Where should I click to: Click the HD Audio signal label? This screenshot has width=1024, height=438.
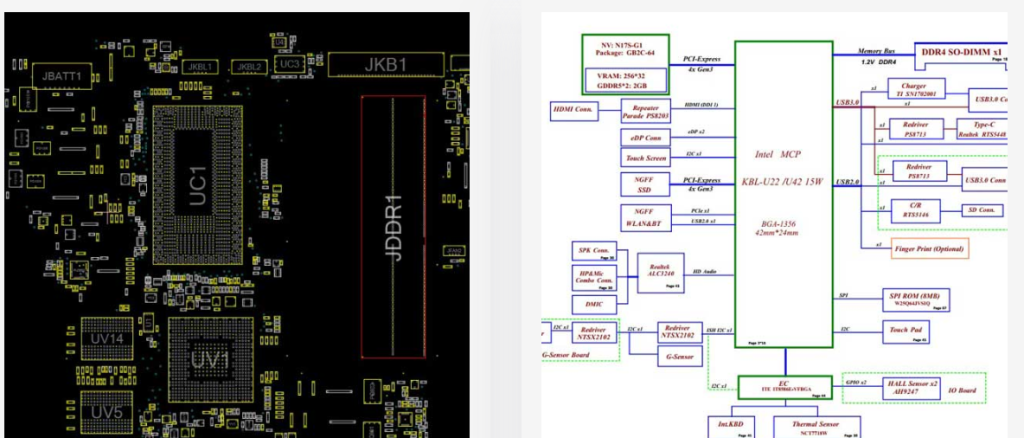tap(703, 270)
